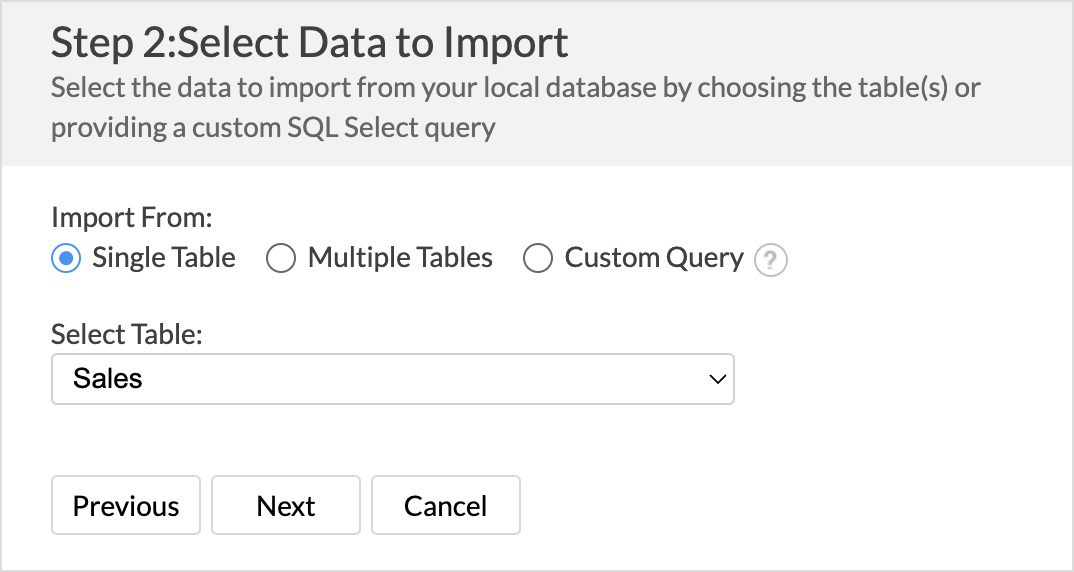
Task: Click the Import From label
Action: tap(132, 217)
